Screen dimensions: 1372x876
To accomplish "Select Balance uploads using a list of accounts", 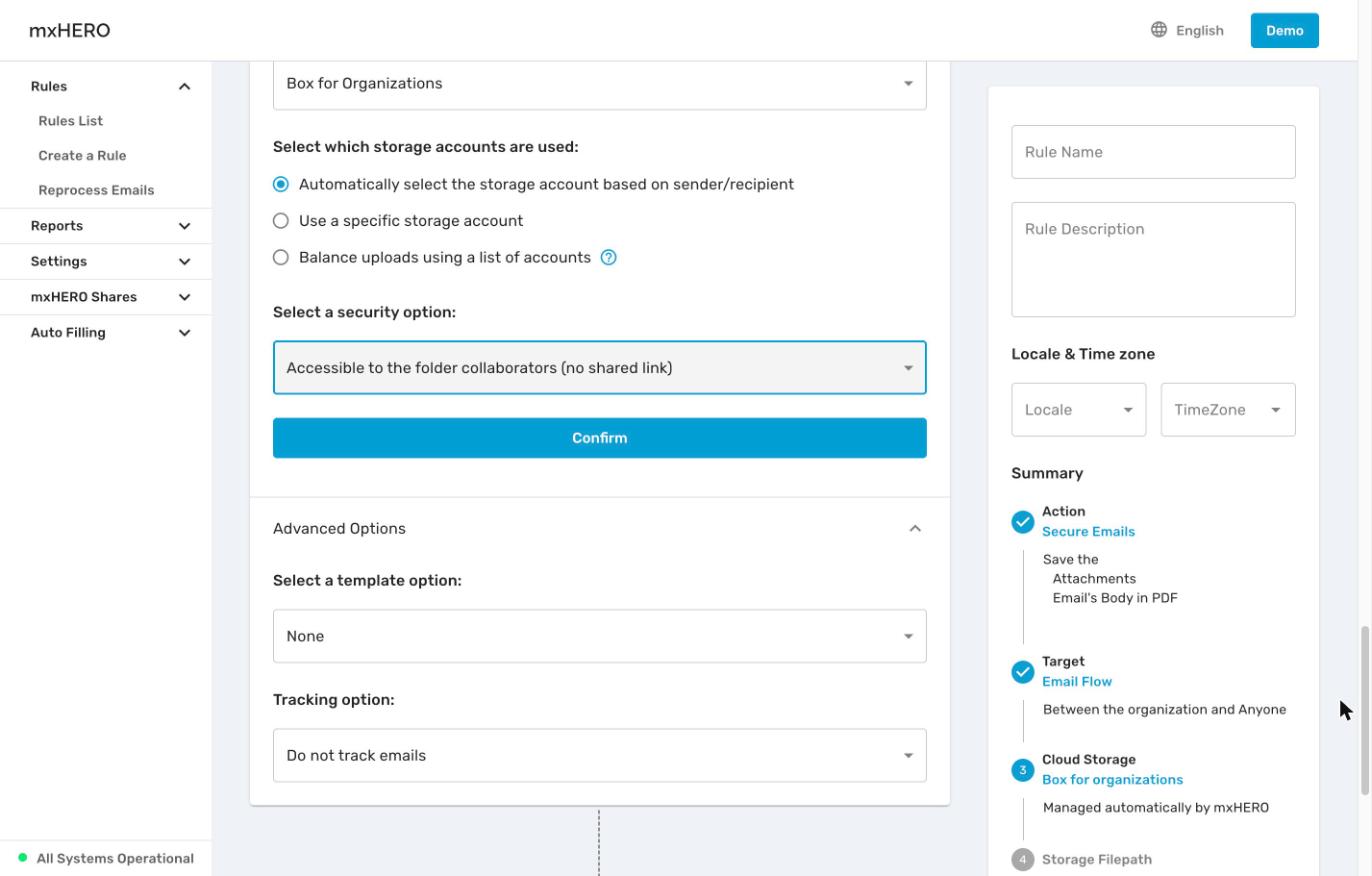I will pyautogui.click(x=281, y=257).
